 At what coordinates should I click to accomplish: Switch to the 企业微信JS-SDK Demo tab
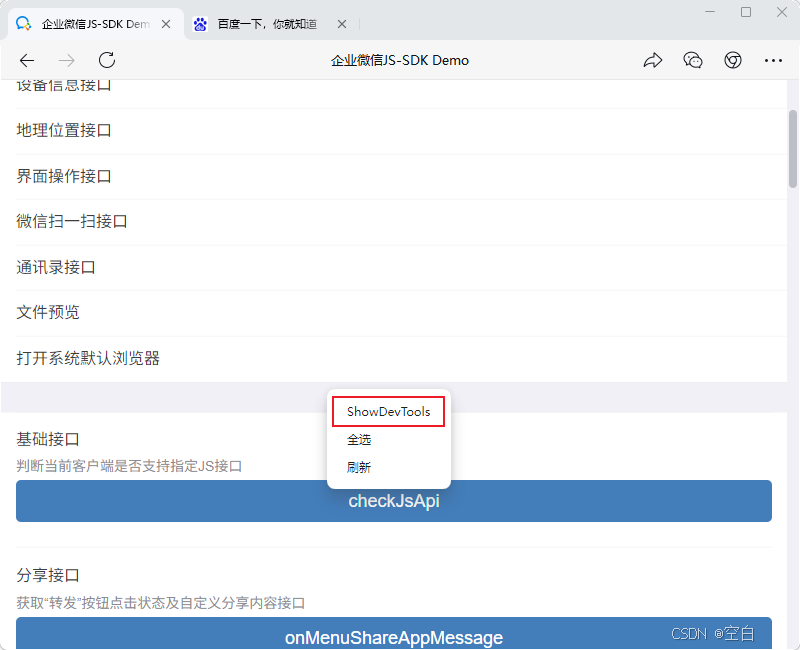click(x=96, y=24)
